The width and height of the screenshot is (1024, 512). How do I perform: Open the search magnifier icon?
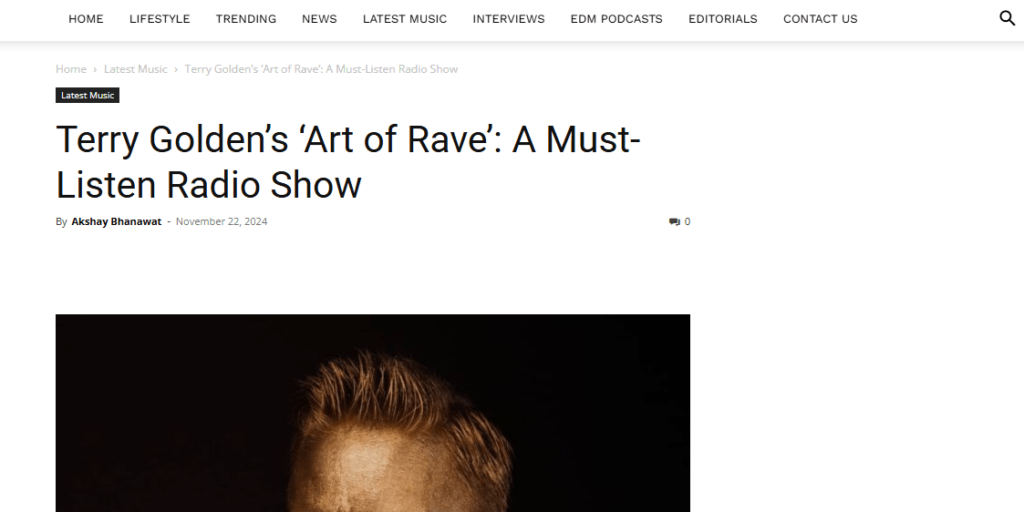pyautogui.click(x=1007, y=18)
